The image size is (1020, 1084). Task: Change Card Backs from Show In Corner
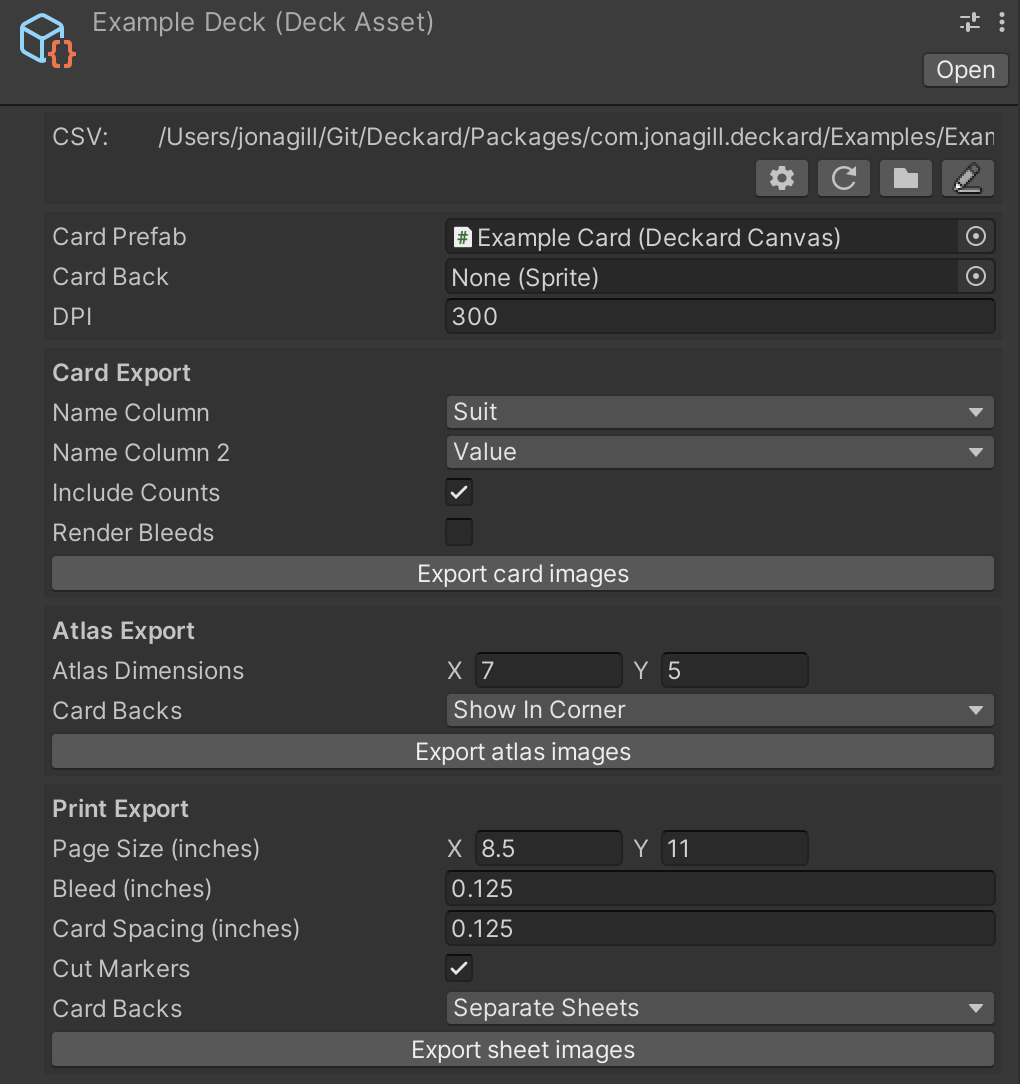[720, 710]
